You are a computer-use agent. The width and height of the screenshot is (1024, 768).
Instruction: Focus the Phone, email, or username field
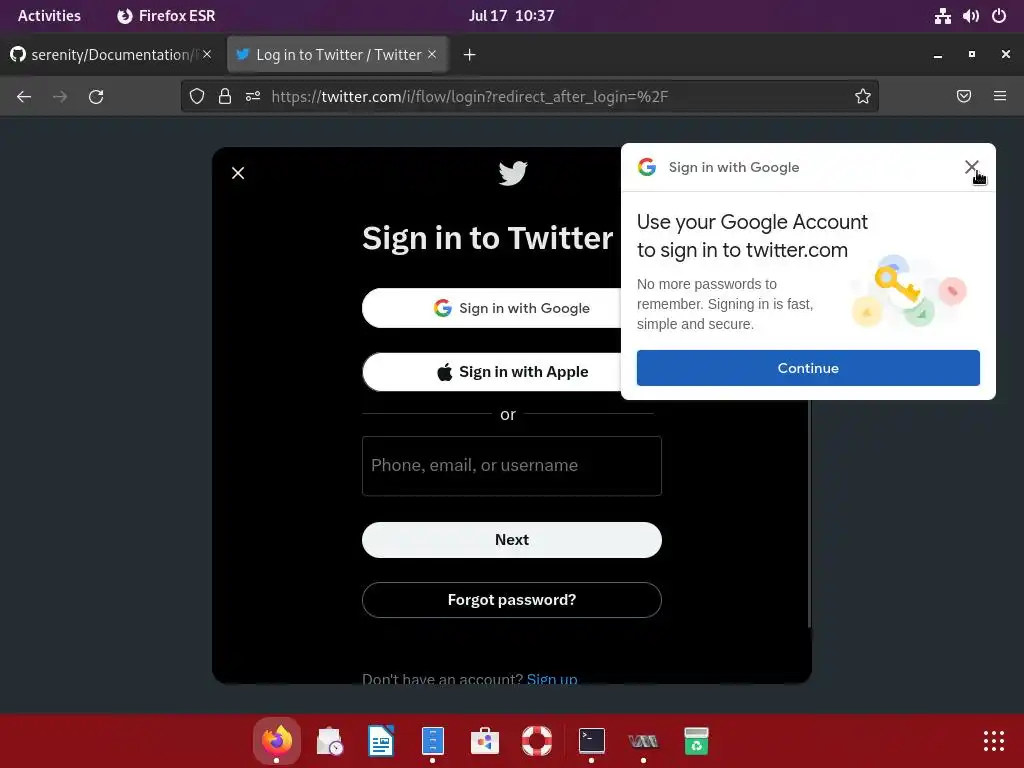(511, 466)
